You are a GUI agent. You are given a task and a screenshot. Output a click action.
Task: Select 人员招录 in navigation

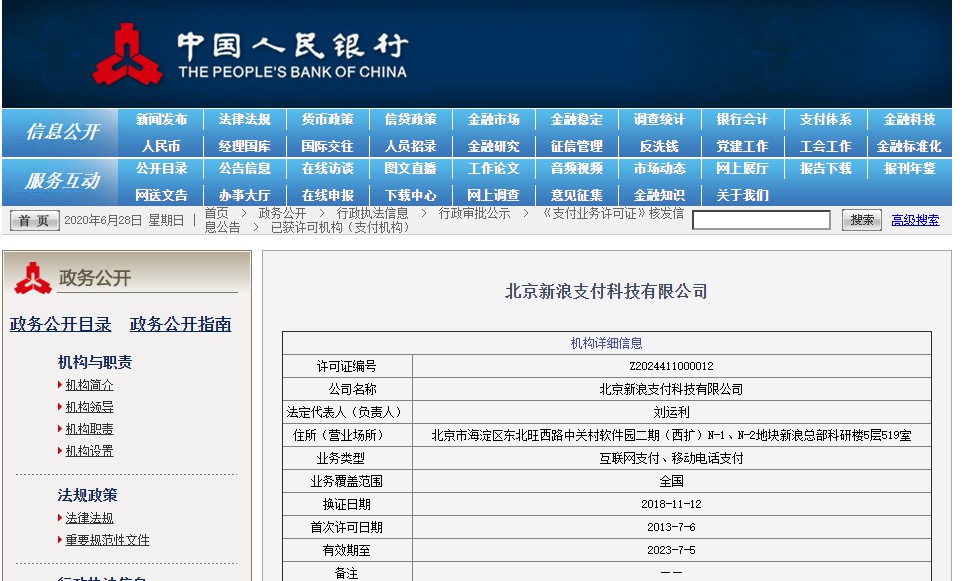point(410,146)
